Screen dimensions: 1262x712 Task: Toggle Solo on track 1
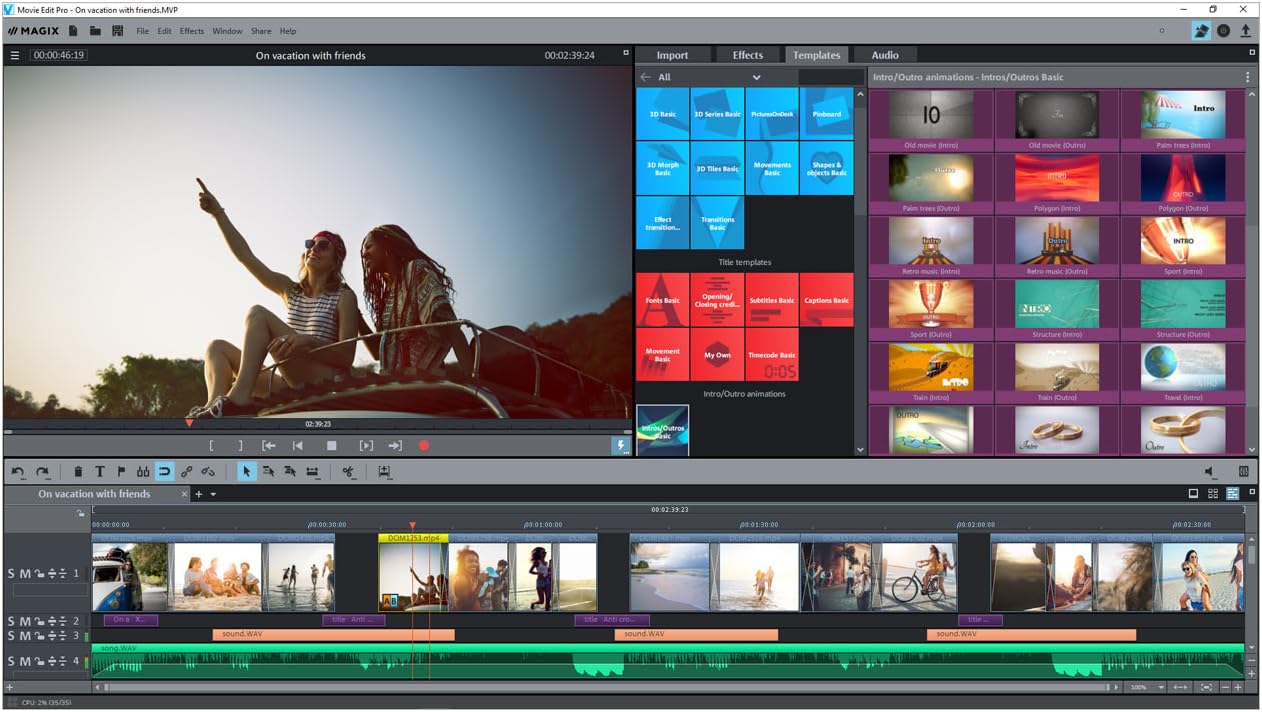click(x=12, y=573)
